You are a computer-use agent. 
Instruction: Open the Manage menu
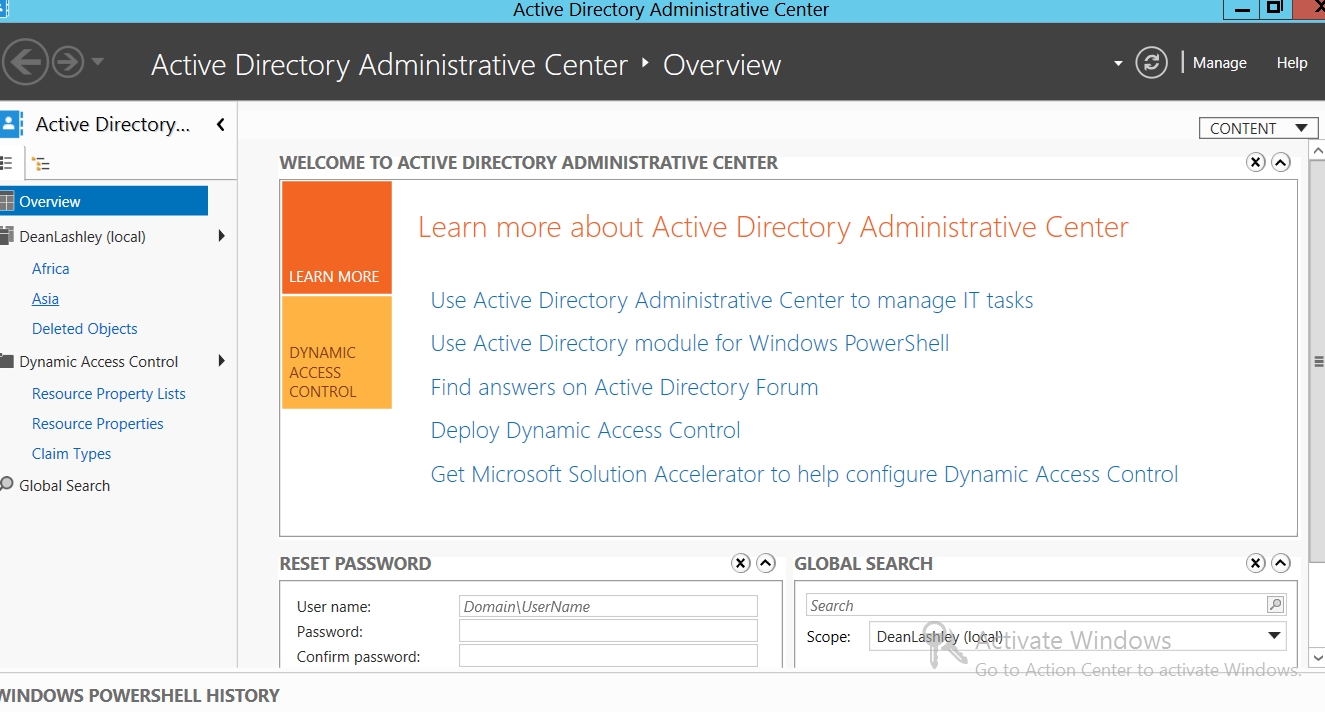tap(1219, 63)
